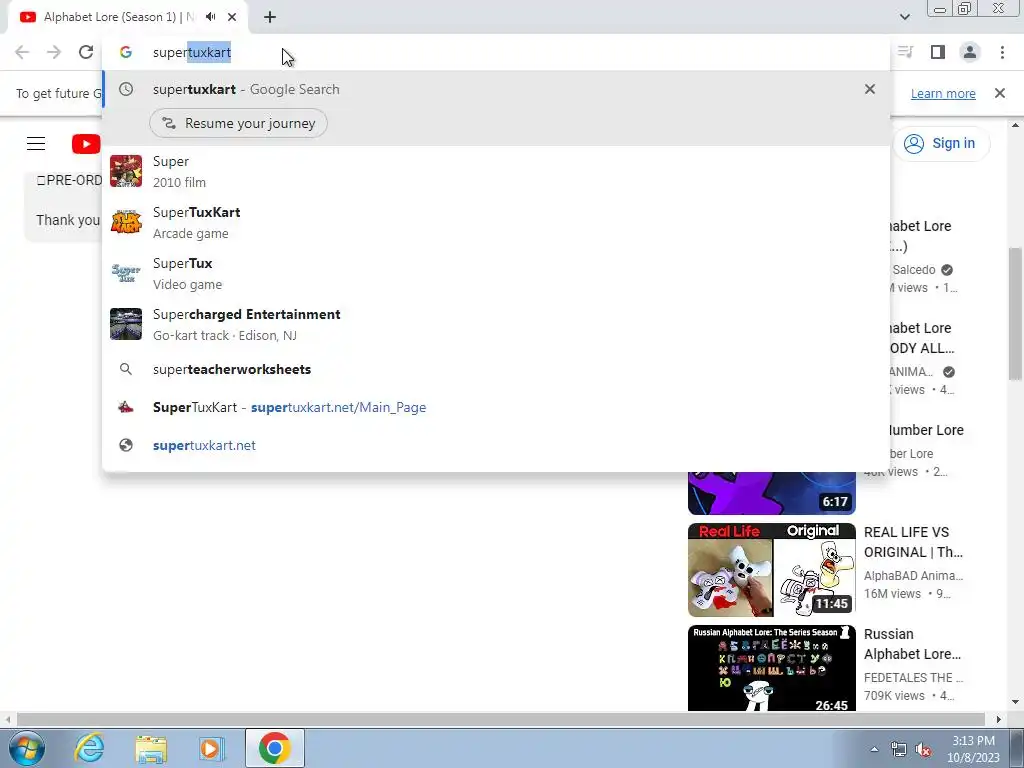Select Supercharged Entertainment go-kart track suggestion

point(496,325)
